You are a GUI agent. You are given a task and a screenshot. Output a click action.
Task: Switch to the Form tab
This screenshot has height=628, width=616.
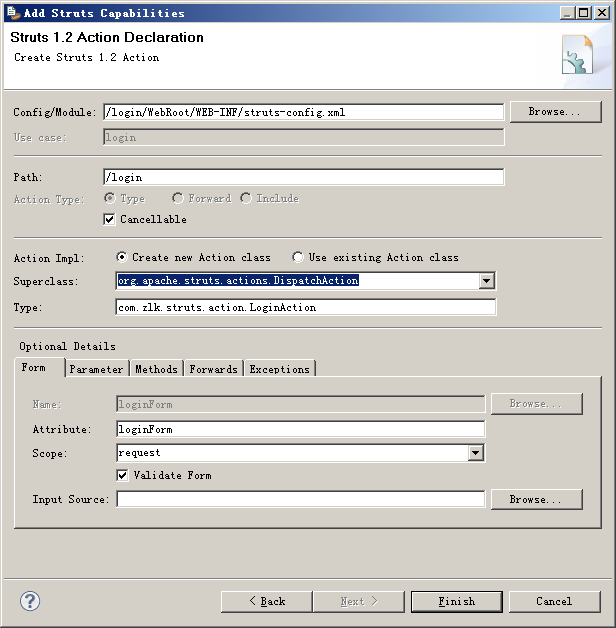point(39,367)
